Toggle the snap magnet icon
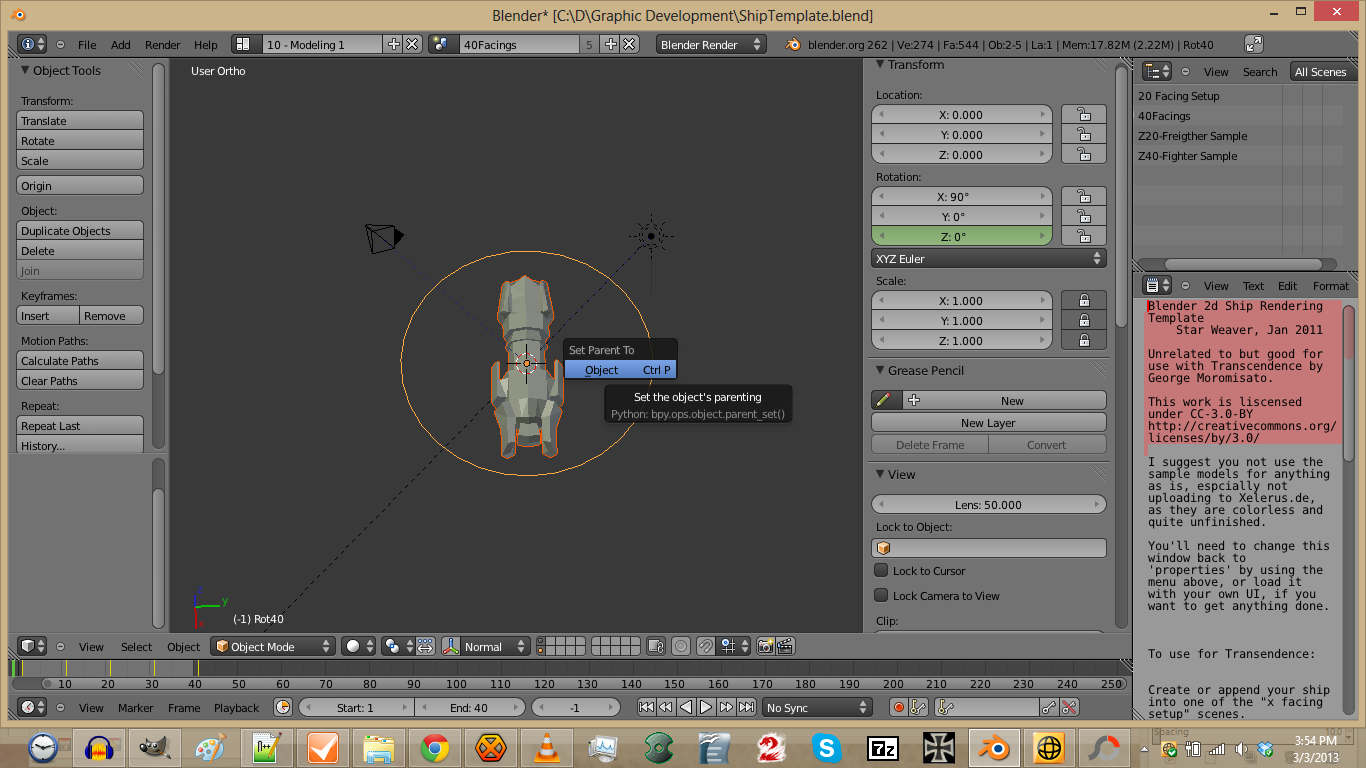Image resolution: width=1366 pixels, height=768 pixels. [704, 646]
